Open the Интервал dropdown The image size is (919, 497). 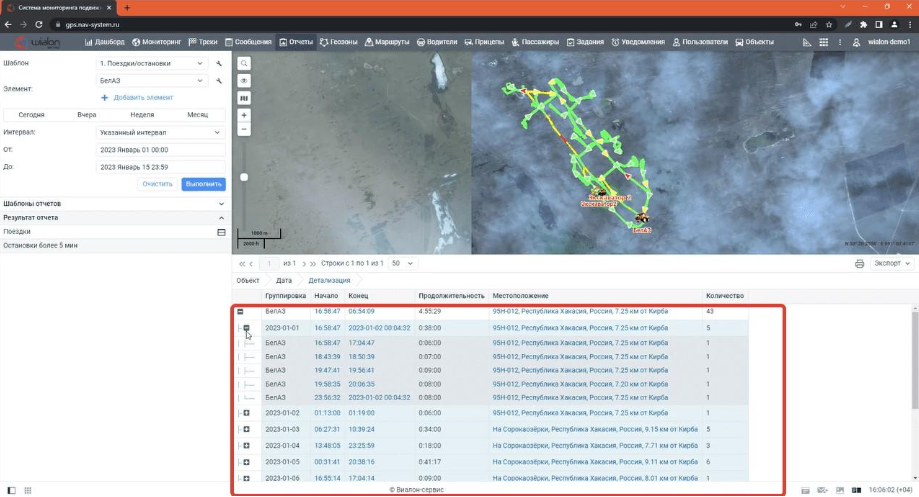[x=160, y=132]
